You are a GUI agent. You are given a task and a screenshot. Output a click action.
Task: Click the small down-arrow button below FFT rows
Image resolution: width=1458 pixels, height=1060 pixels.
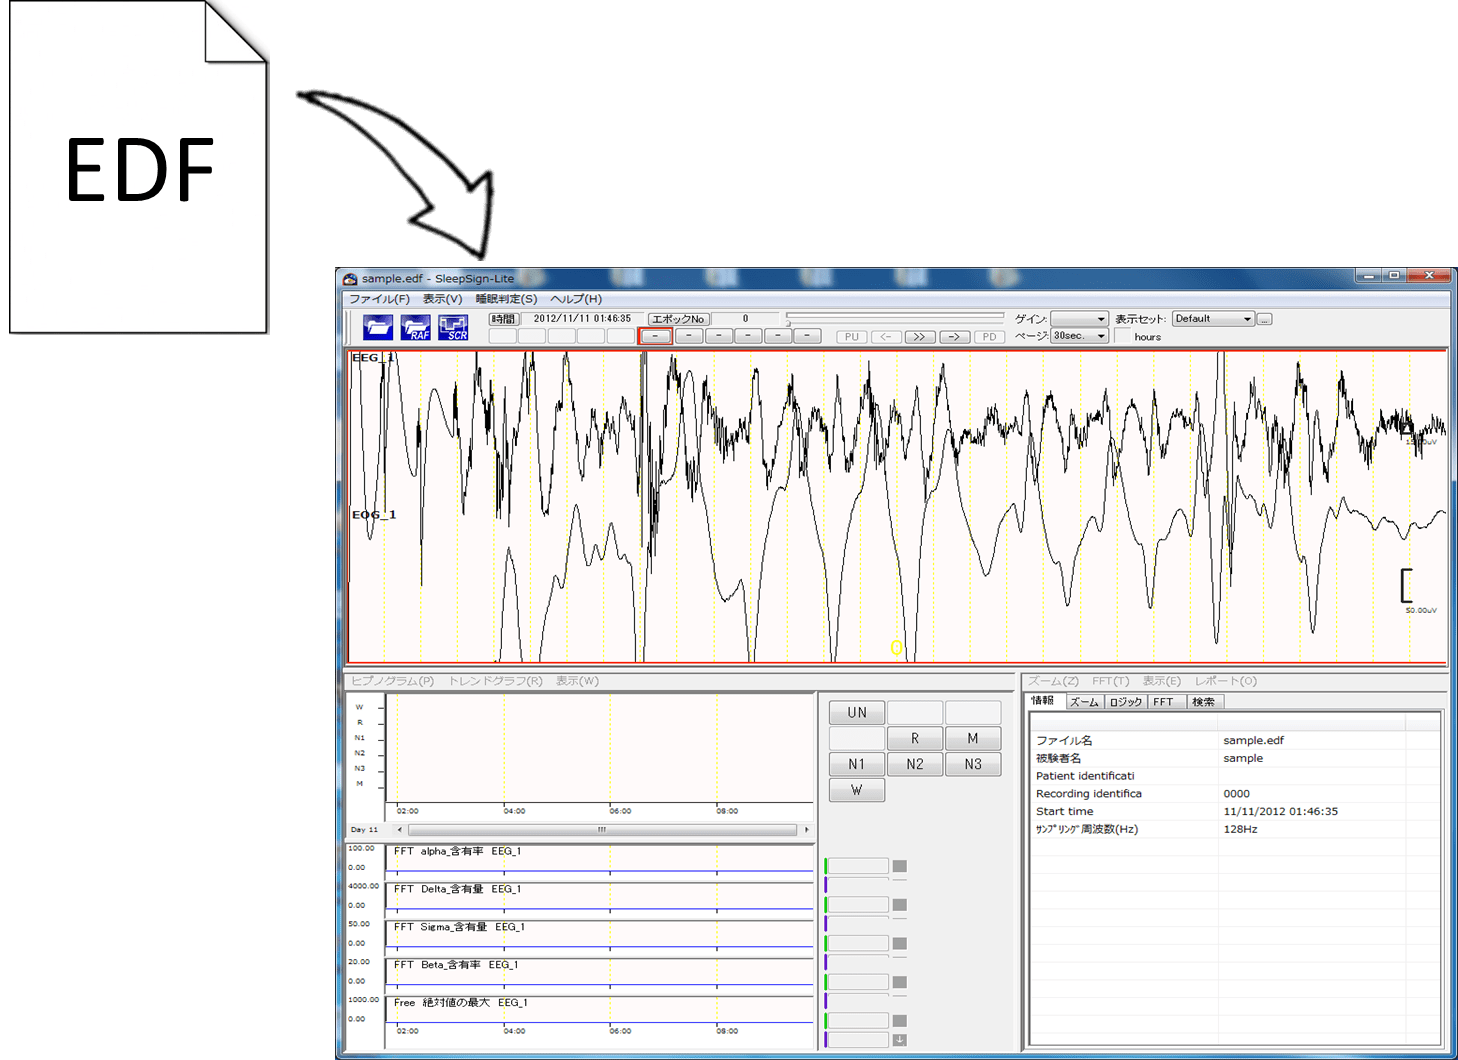click(899, 1040)
